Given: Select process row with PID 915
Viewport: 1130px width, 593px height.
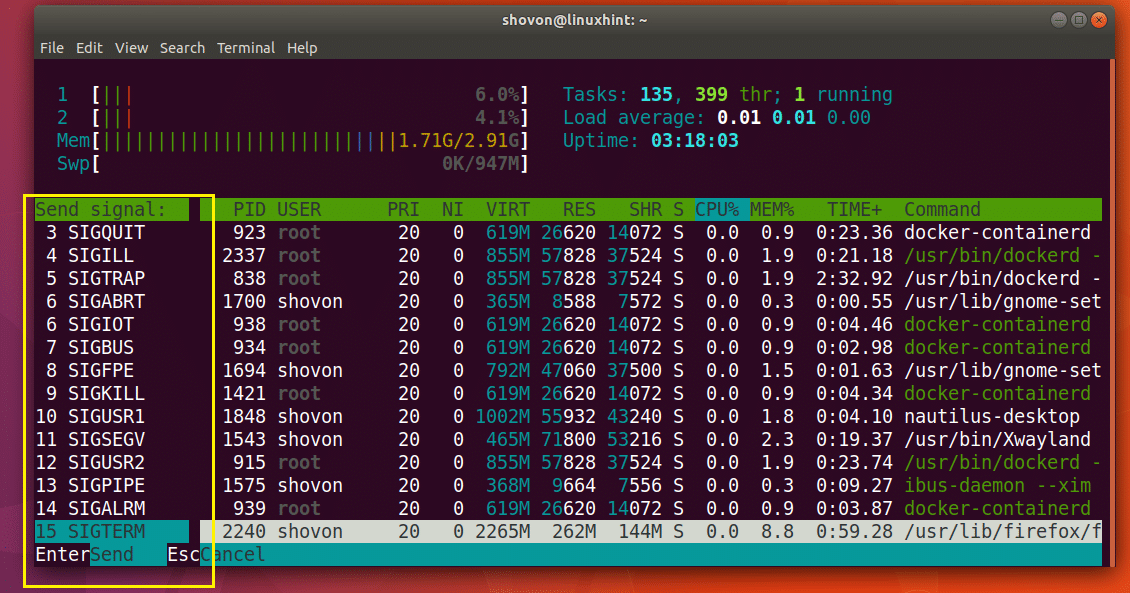Looking at the screenshot, I should (651, 463).
